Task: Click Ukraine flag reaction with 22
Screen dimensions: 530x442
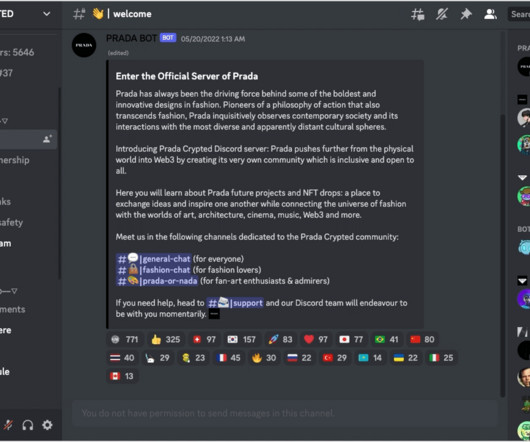Action: point(406,358)
